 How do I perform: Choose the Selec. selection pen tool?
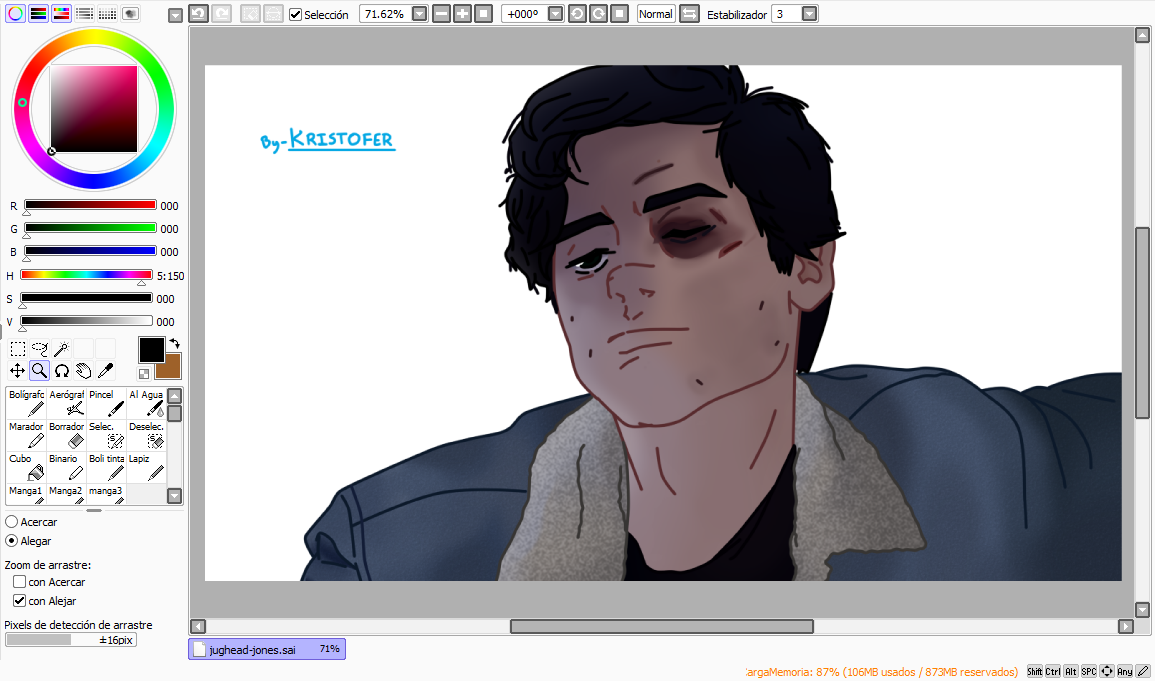[x=106, y=435]
